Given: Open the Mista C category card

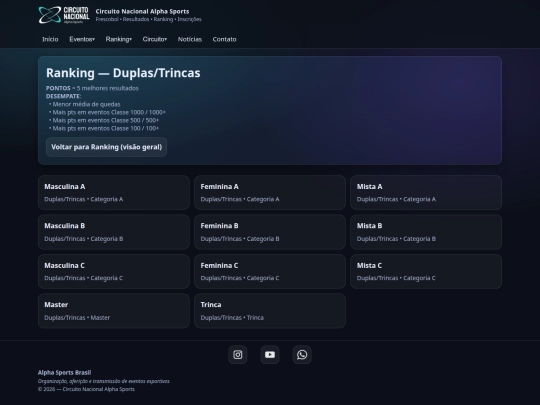Looking at the screenshot, I should pyautogui.click(x=426, y=271).
